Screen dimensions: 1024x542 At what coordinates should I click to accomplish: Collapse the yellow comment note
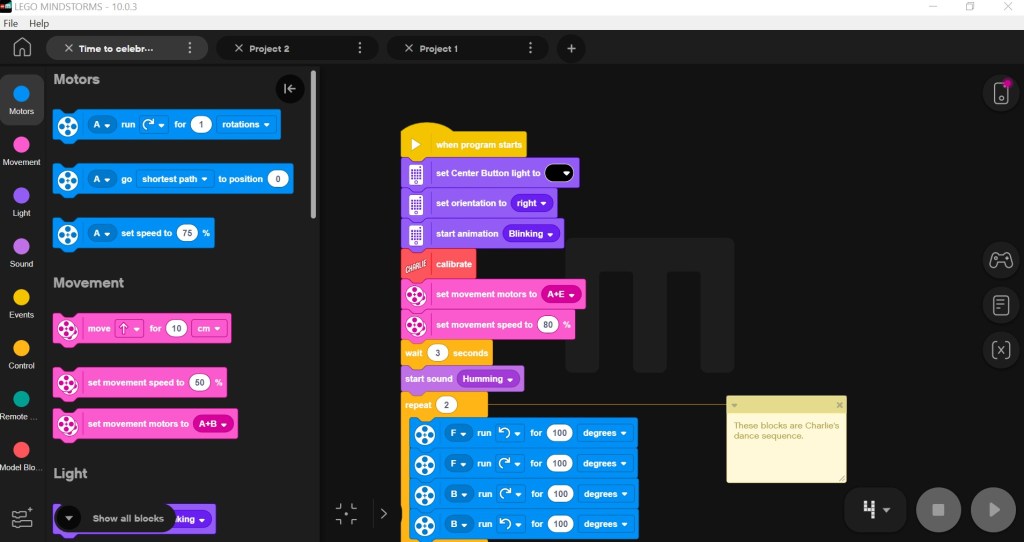(x=734, y=405)
